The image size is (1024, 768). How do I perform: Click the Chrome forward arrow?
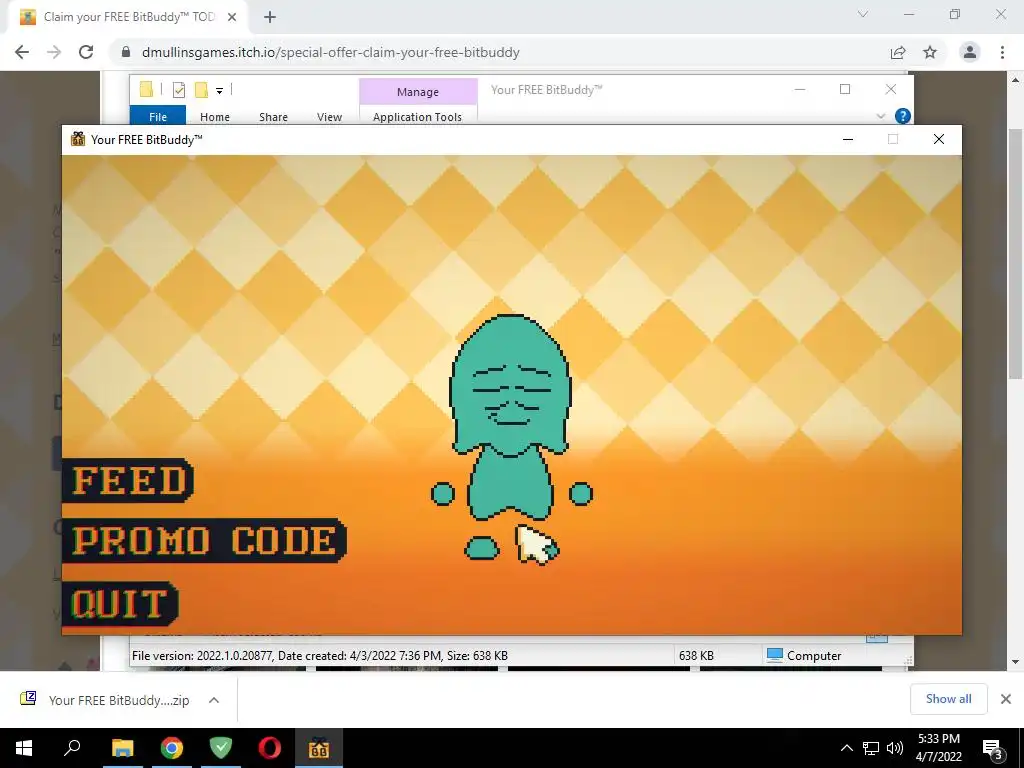coord(54,52)
